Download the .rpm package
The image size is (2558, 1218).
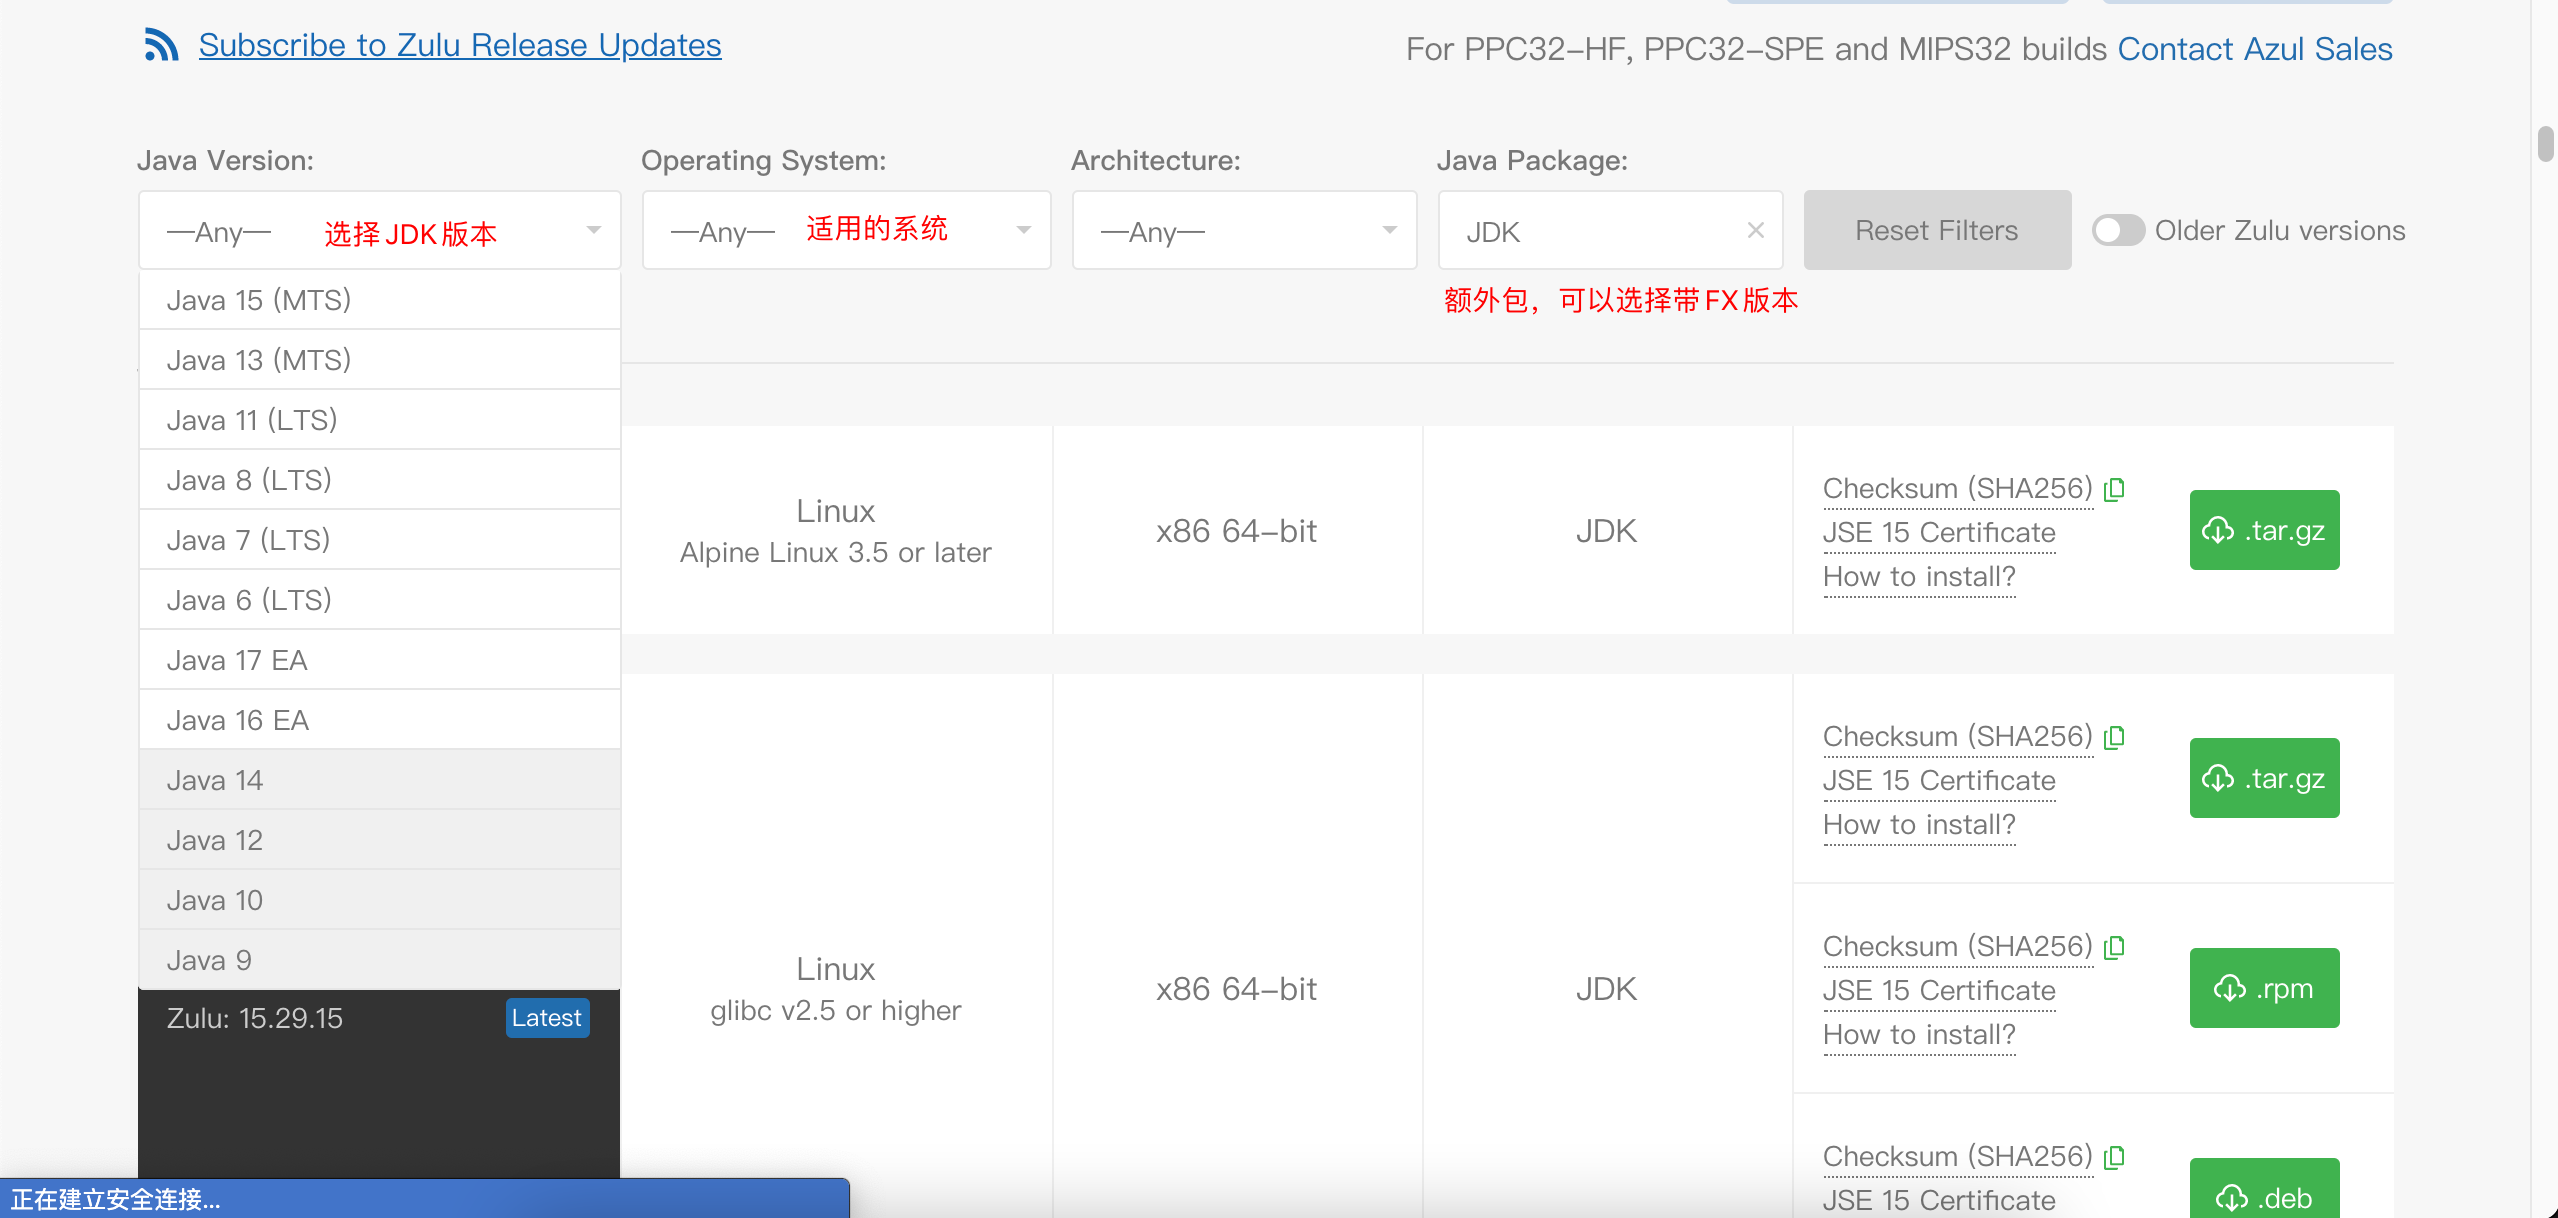coord(2264,988)
